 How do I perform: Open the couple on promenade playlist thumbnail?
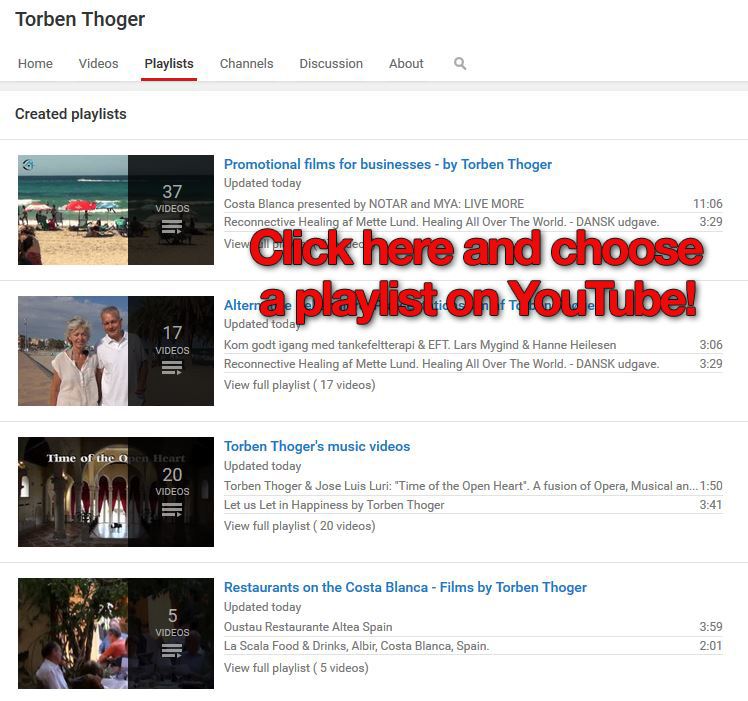[116, 351]
